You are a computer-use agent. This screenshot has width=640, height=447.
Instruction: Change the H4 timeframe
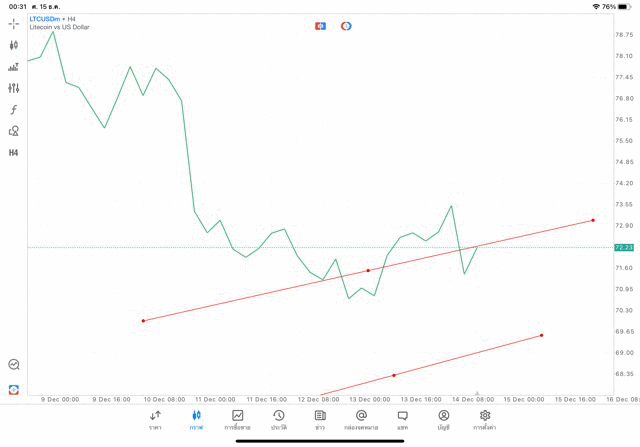pos(14,153)
